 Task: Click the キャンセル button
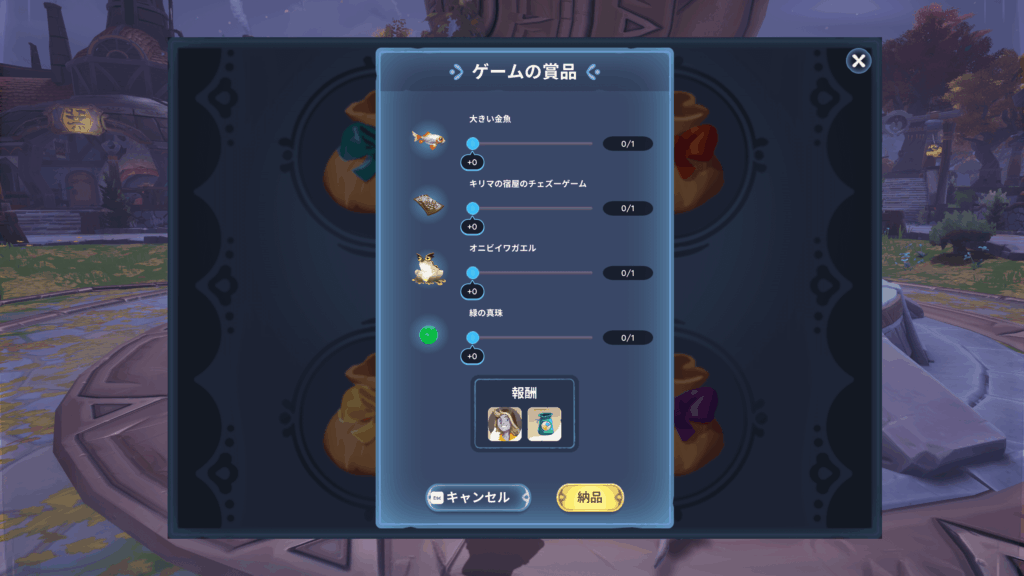coord(478,498)
